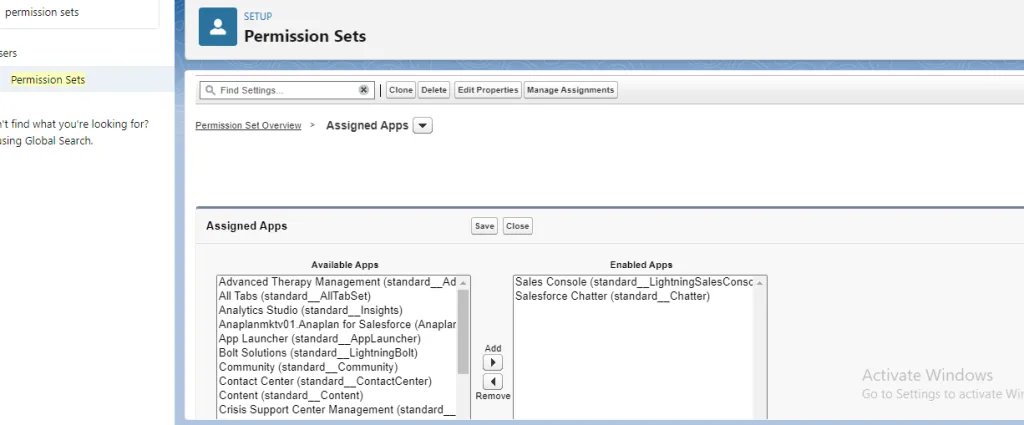Viewport: 1024px width, 425px height.
Task: Clear the Find Settings search box
Action: point(364,90)
